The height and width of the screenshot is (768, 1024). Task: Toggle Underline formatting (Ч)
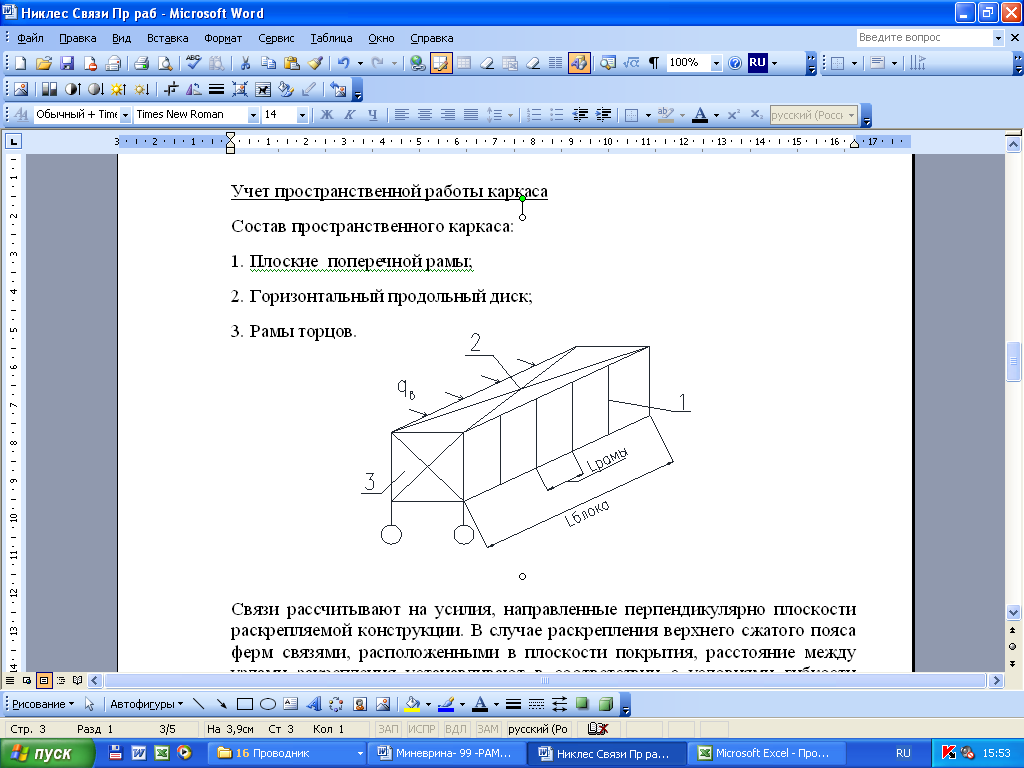pyautogui.click(x=372, y=115)
